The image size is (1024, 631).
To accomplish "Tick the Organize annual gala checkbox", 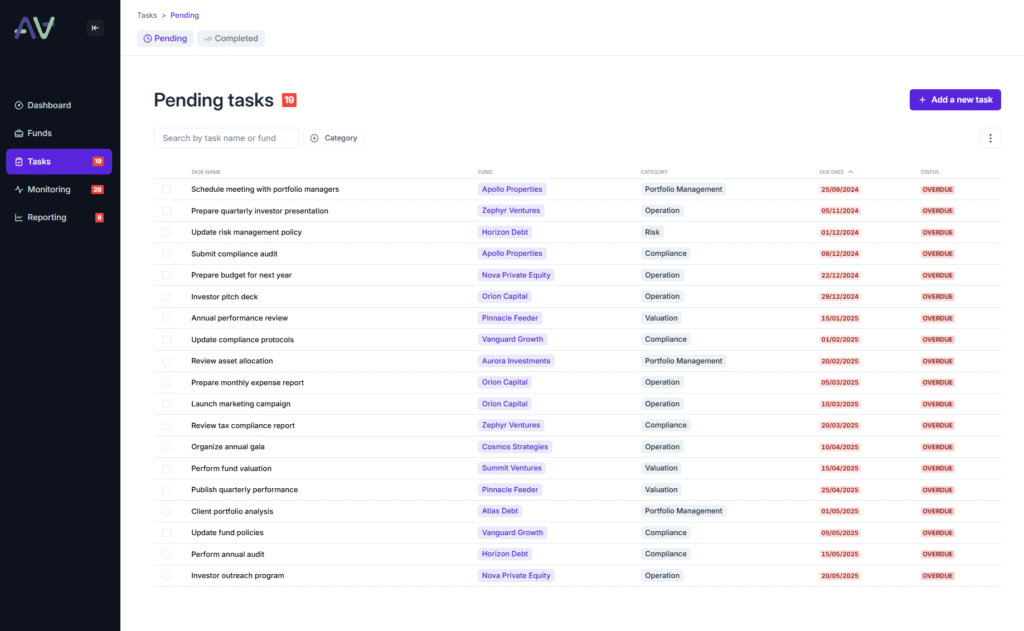I will pos(167,447).
